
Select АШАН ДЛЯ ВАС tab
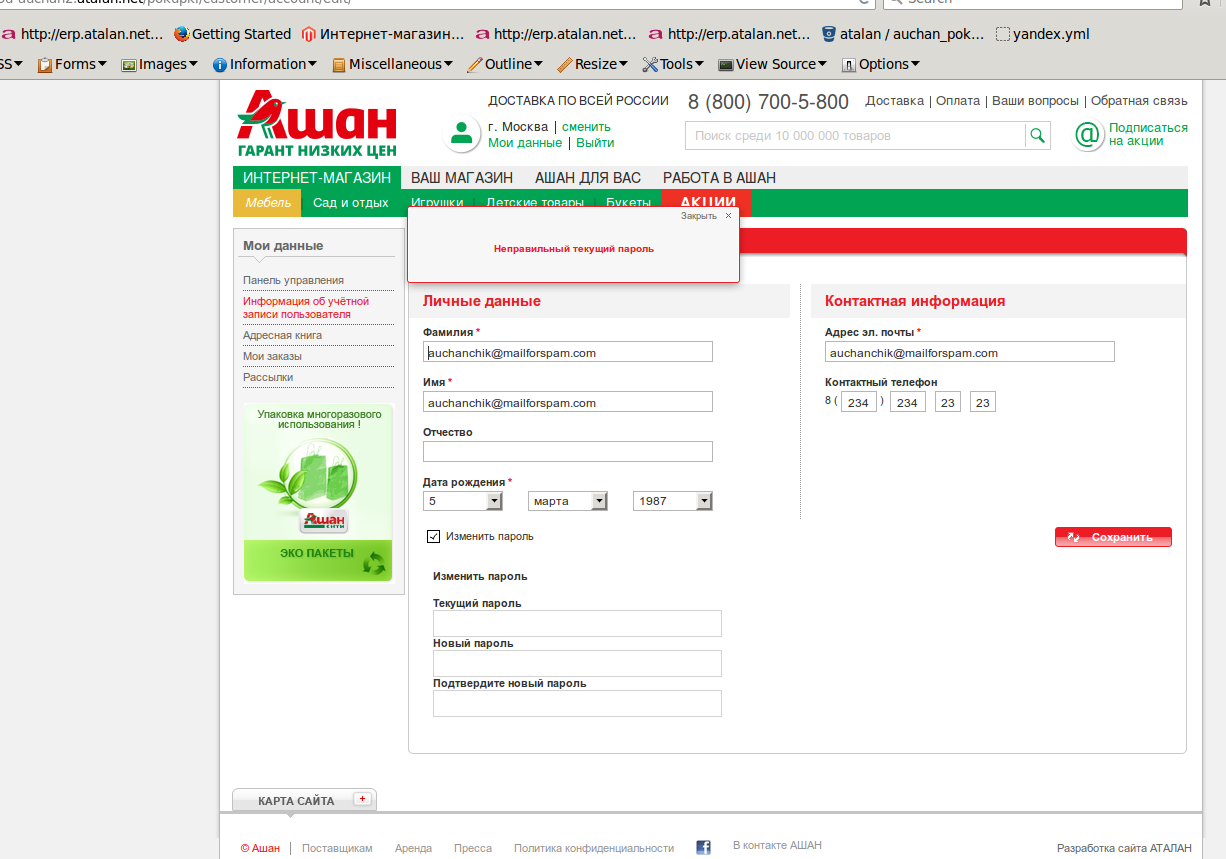[x=588, y=178]
